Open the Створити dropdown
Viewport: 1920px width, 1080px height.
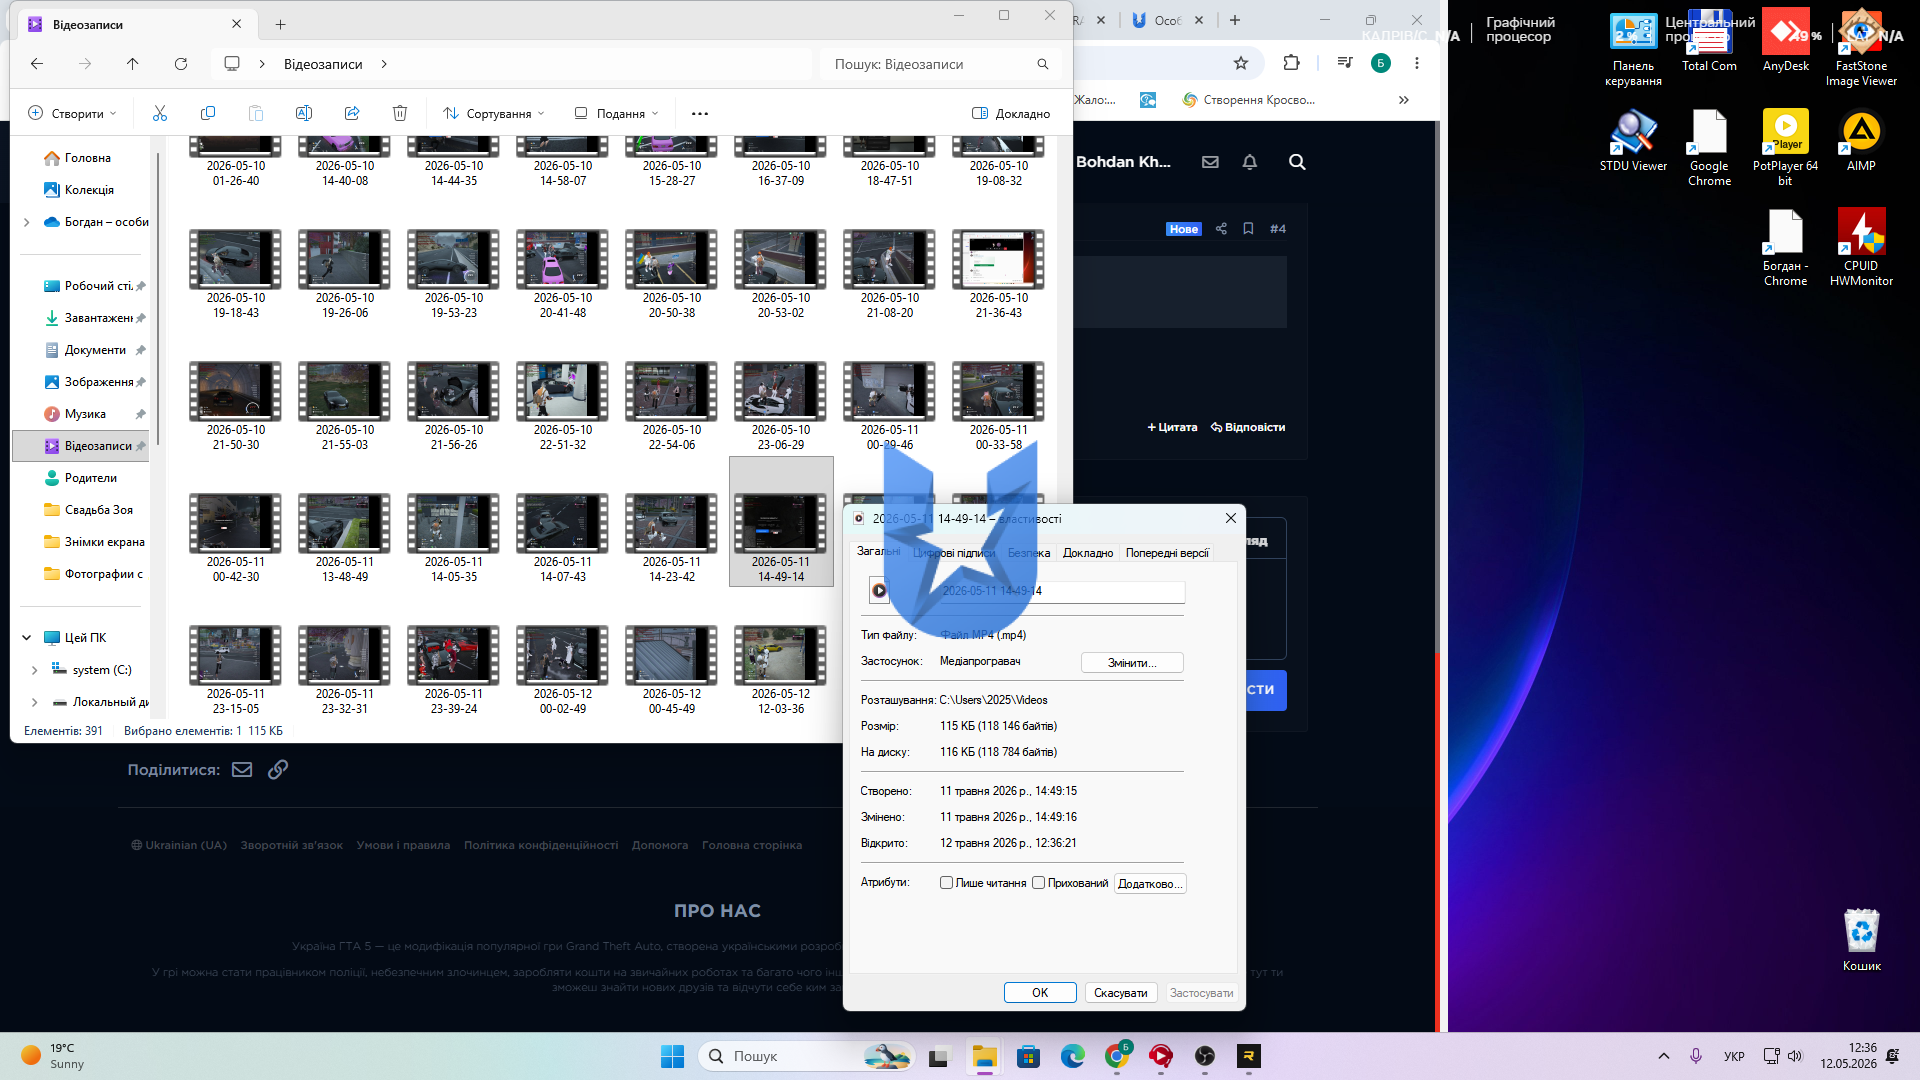[x=73, y=114]
